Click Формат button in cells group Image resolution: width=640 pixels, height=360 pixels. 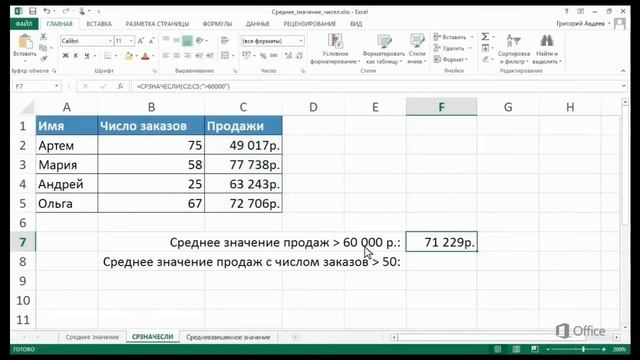tap(451, 60)
